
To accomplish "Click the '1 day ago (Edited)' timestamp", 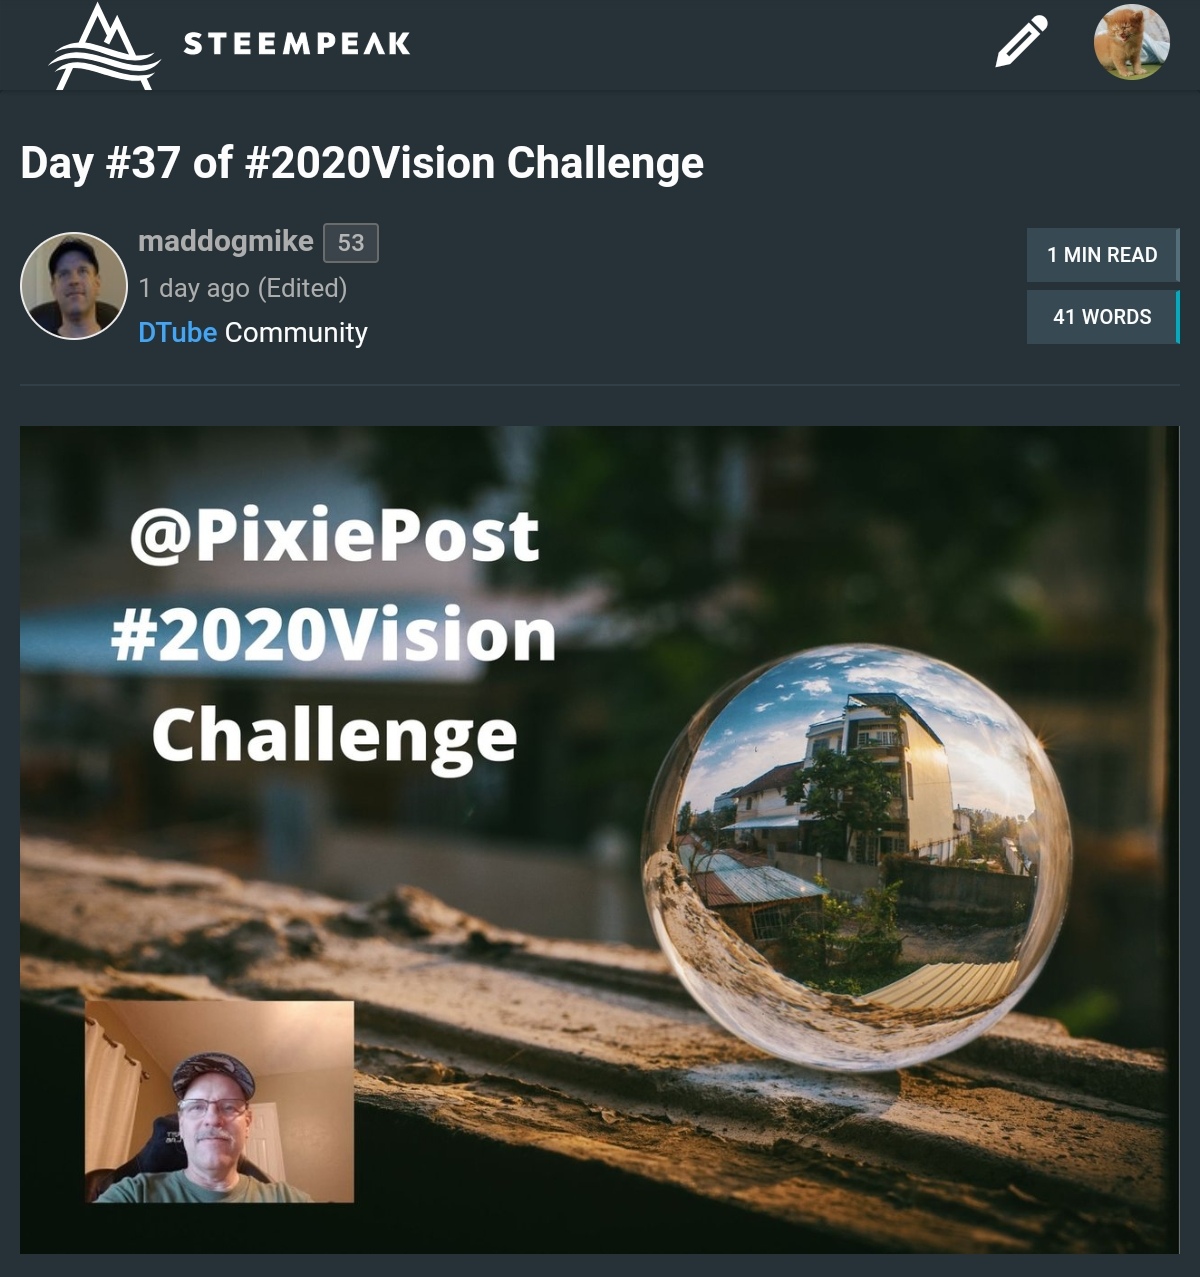I will pos(243,288).
